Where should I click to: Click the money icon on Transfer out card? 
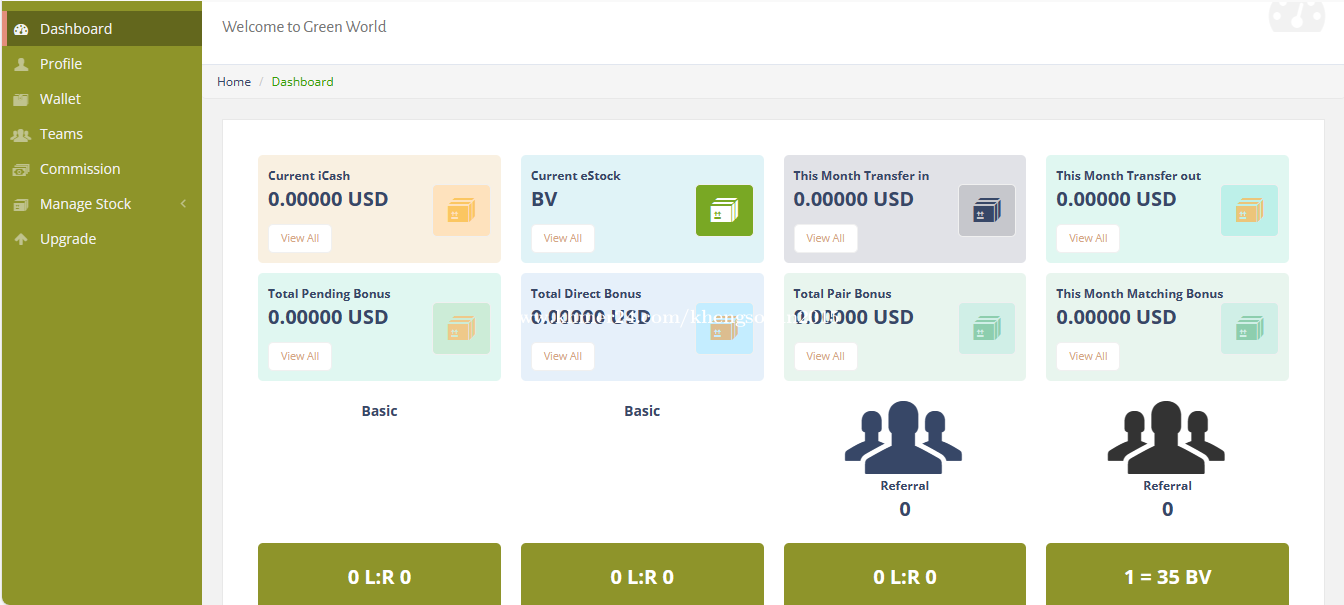tap(1249, 210)
